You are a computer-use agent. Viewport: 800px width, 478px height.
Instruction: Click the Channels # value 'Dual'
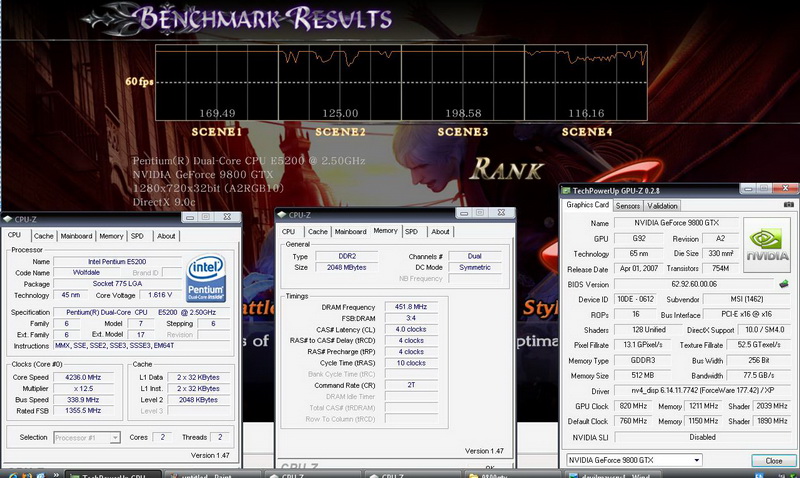(474, 256)
